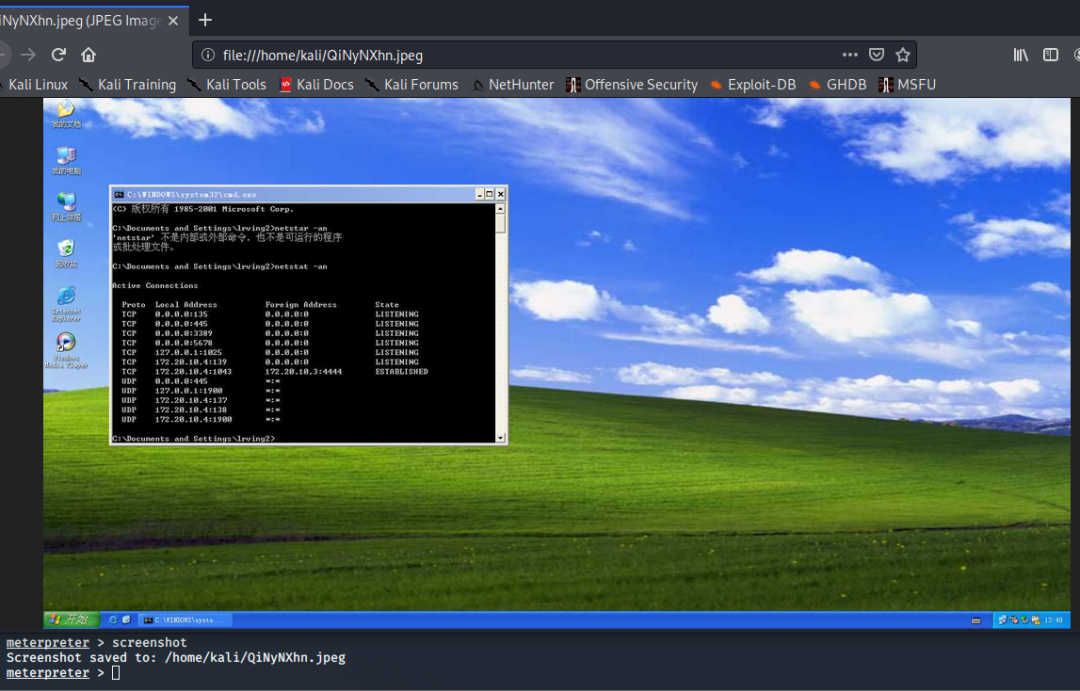Minimize the cmd.exe window
1080x691 pixels.
pos(479,194)
